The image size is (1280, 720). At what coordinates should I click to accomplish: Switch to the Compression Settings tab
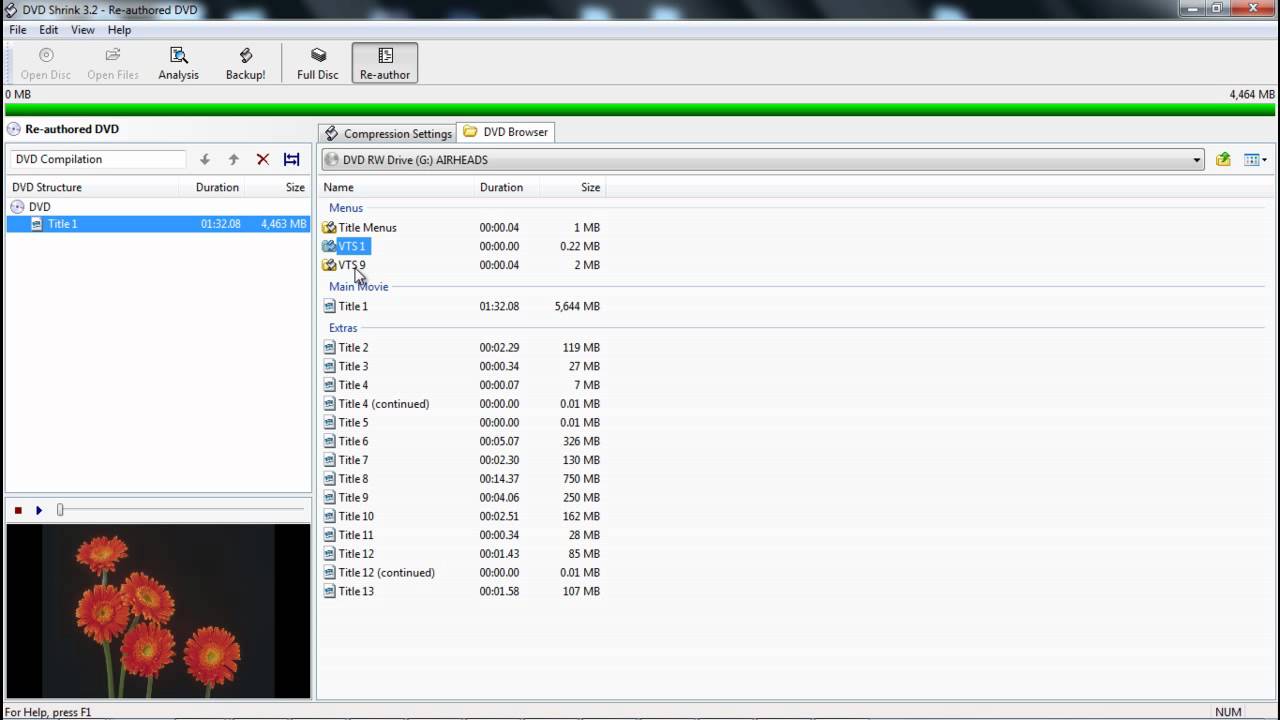388,133
